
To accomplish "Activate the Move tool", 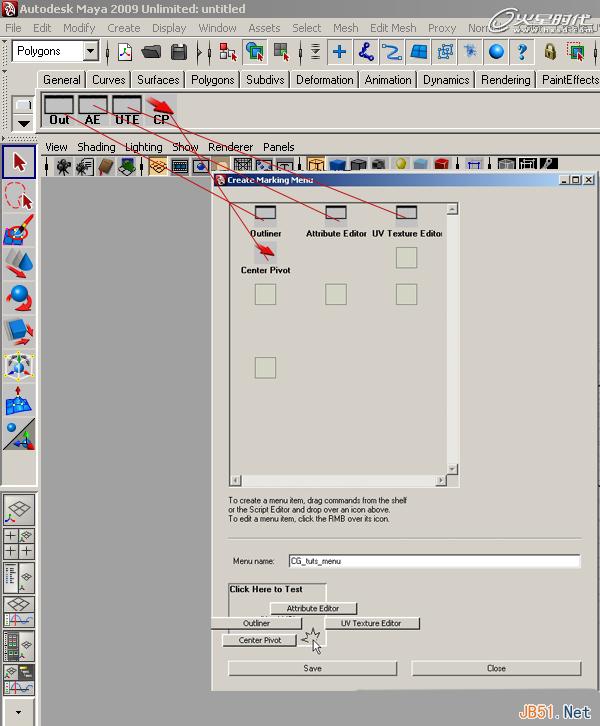I will coord(19,264).
